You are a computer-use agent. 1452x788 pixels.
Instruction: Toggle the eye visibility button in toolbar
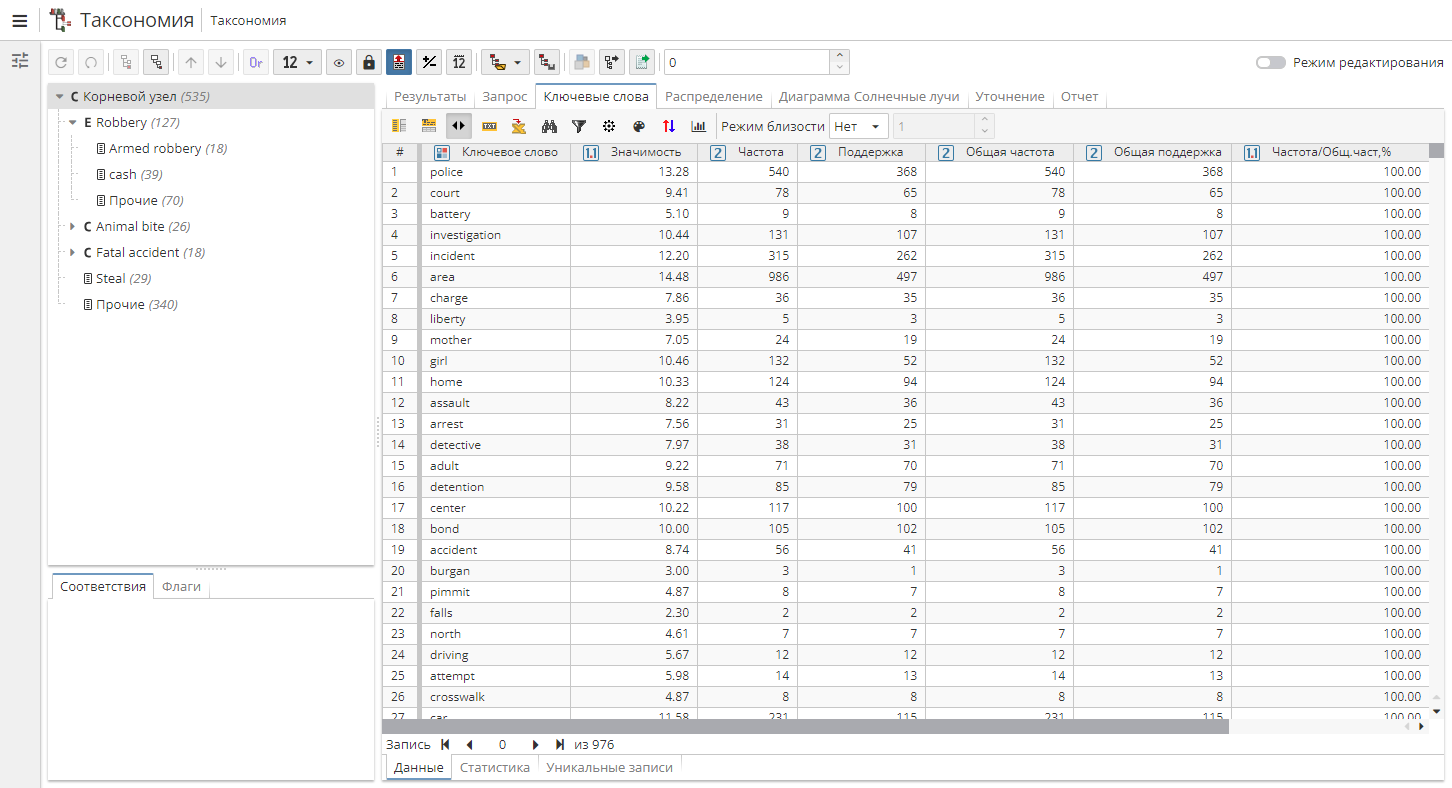(339, 62)
